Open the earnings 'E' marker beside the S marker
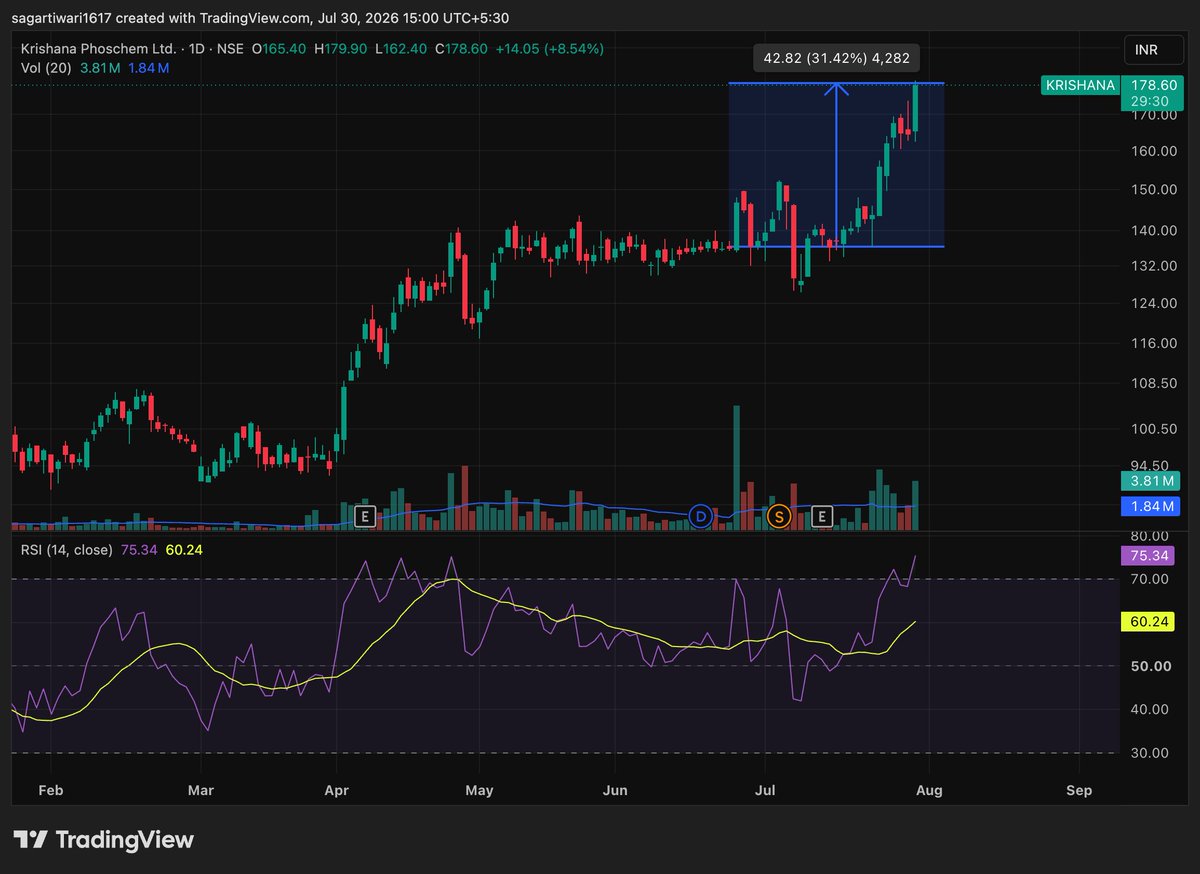The width and height of the screenshot is (1200, 874). [822, 516]
